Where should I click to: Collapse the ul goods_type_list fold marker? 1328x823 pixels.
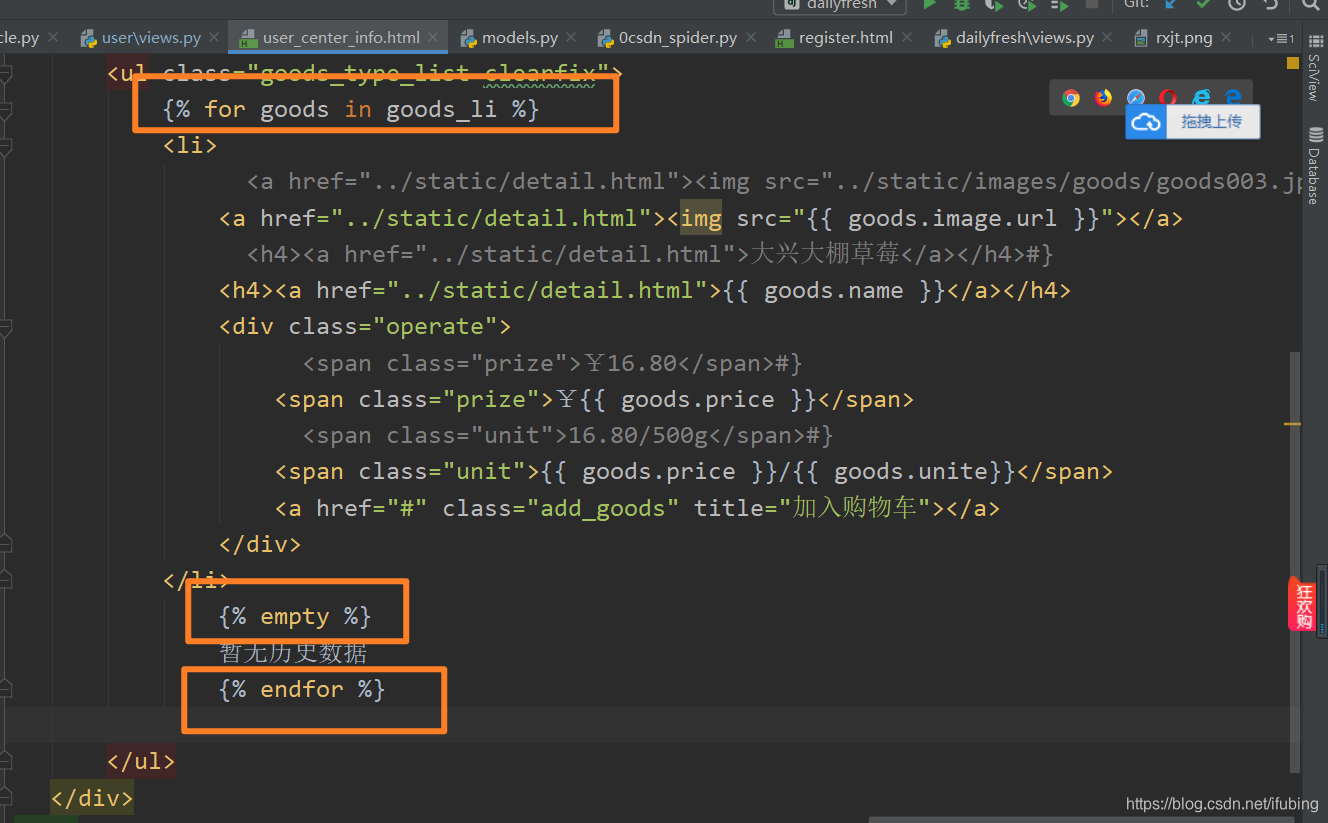point(5,73)
